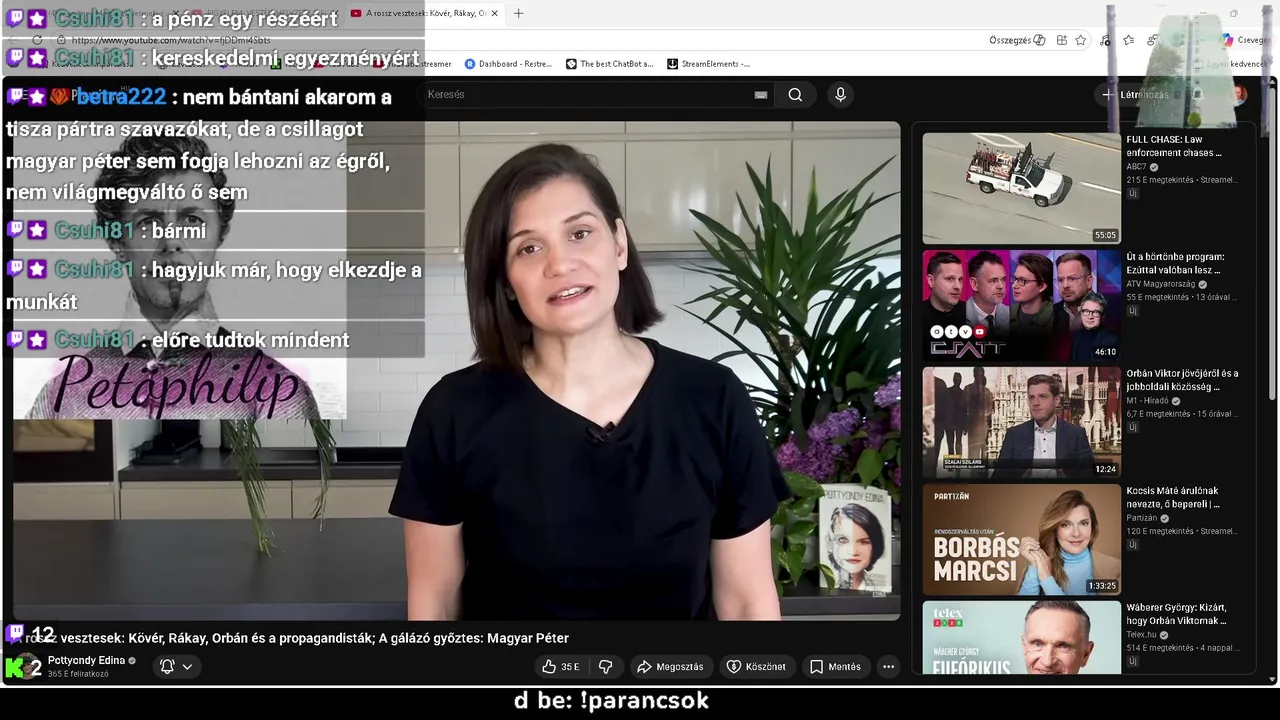Open a new browser tab with plus
The height and width of the screenshot is (720, 1280).
point(518,13)
